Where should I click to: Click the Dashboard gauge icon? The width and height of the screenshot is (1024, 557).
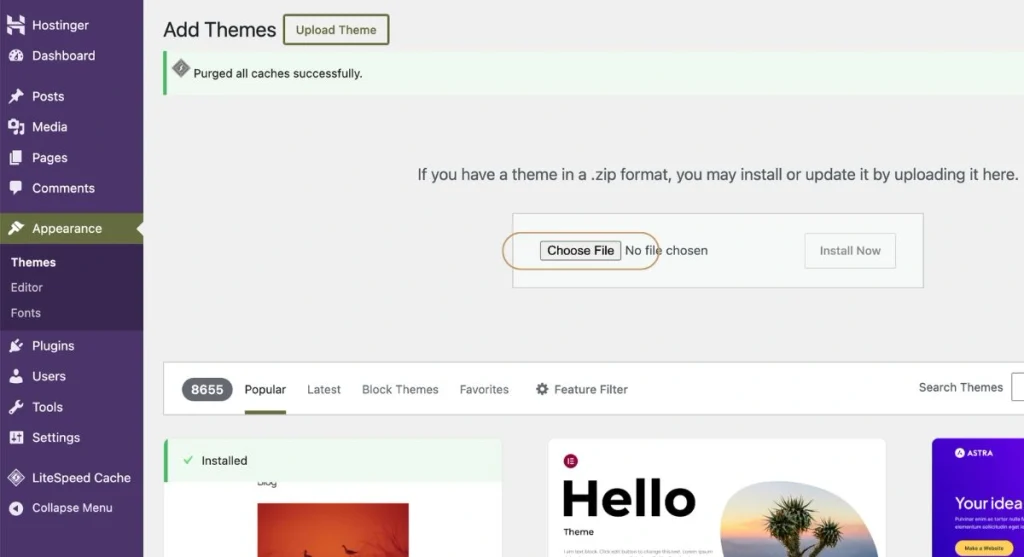click(x=16, y=56)
